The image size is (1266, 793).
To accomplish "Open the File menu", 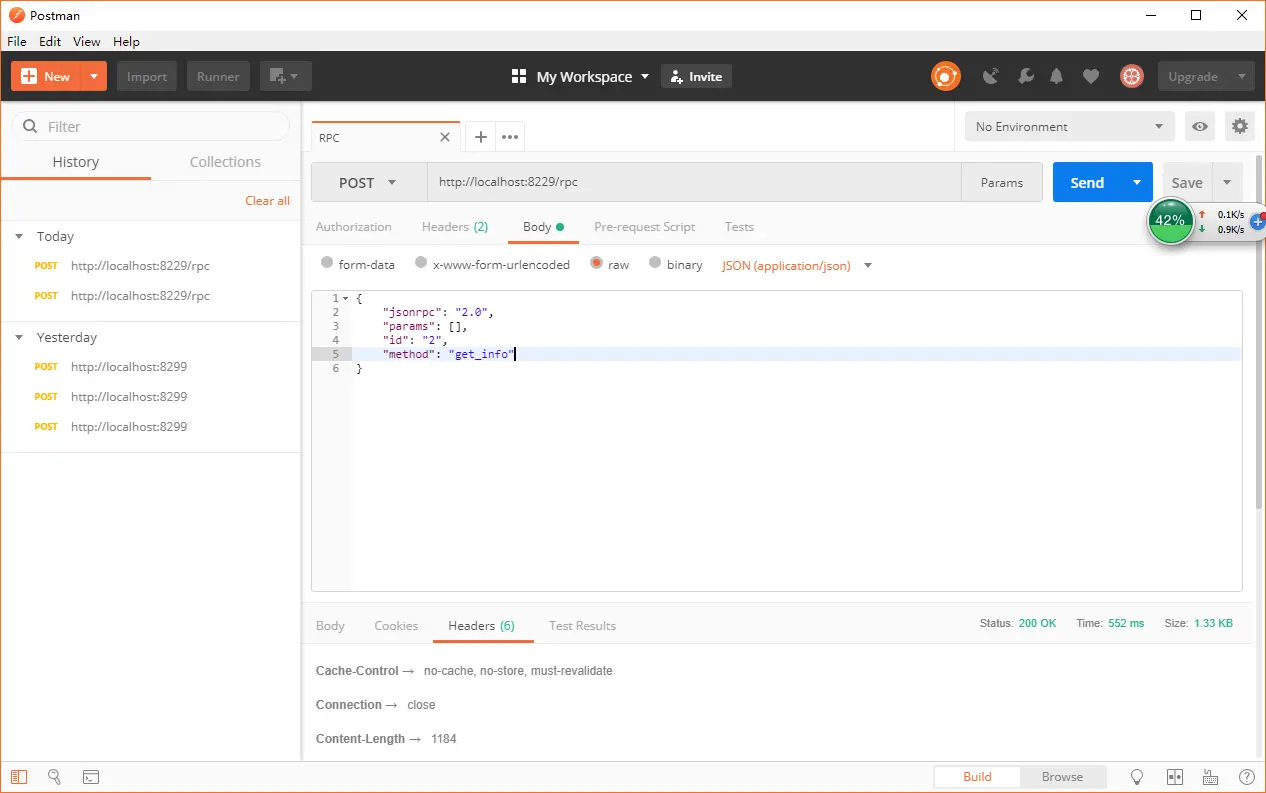I will [17, 41].
